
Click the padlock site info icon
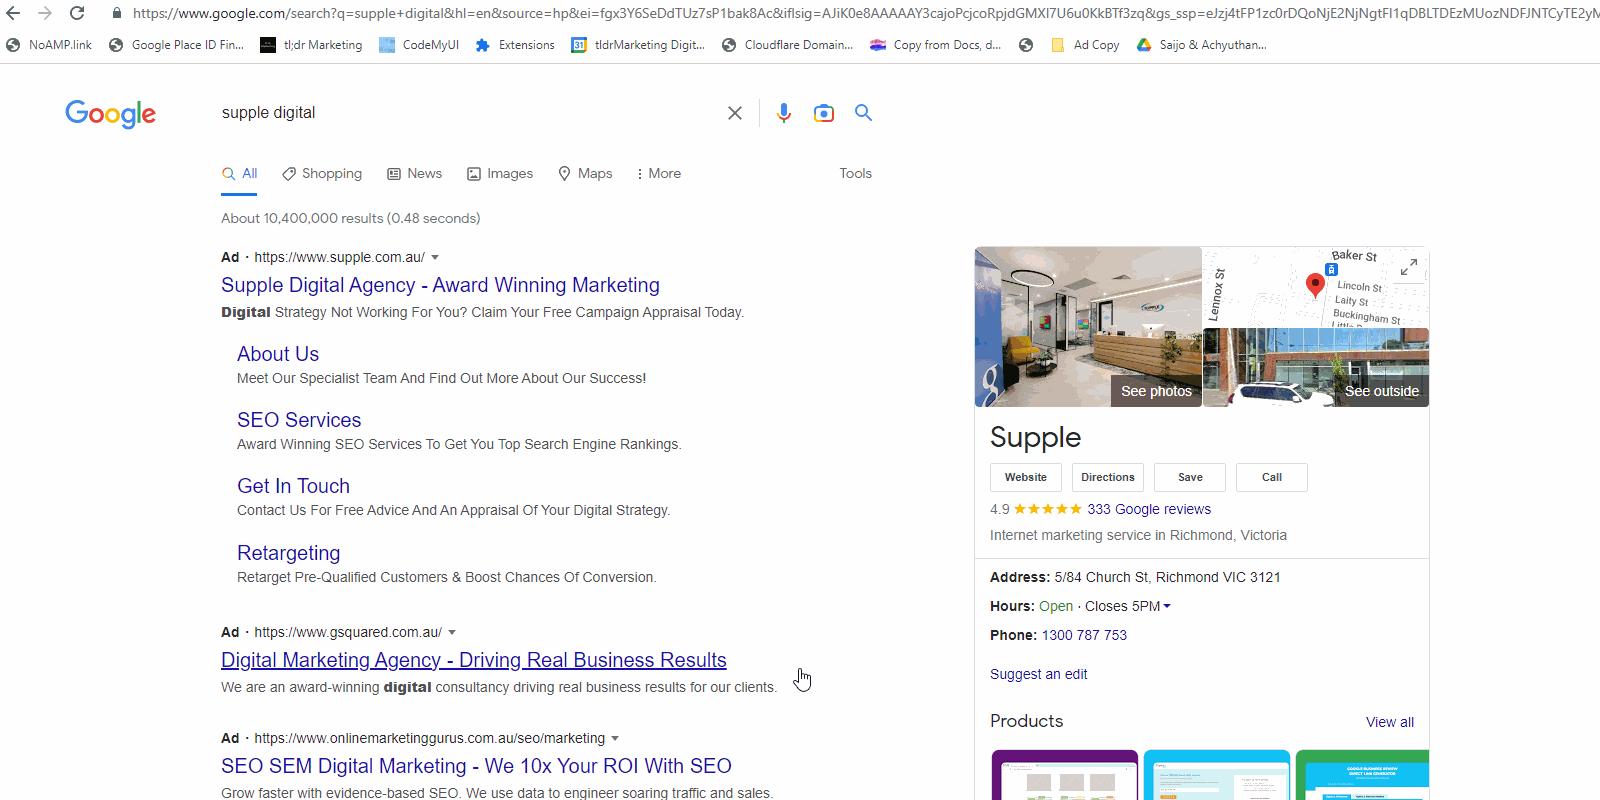tap(117, 13)
